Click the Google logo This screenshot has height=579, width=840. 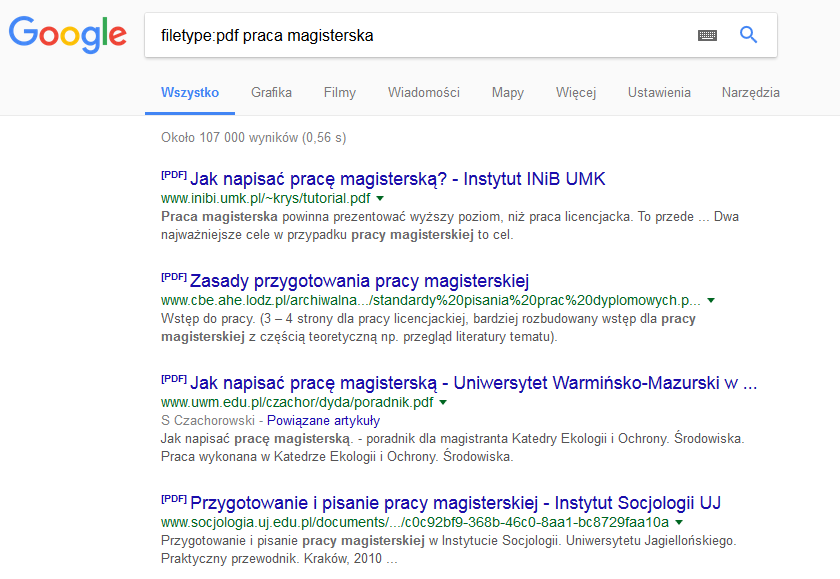(x=68, y=35)
